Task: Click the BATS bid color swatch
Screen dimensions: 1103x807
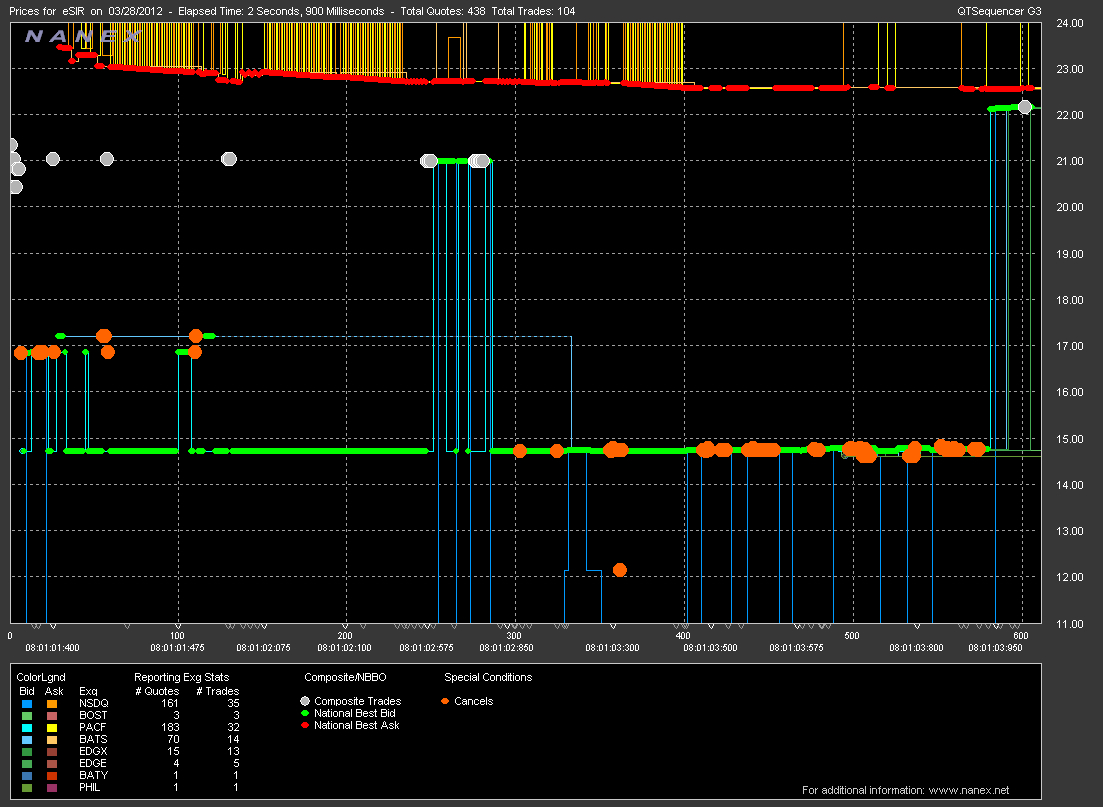Action: 27,739
